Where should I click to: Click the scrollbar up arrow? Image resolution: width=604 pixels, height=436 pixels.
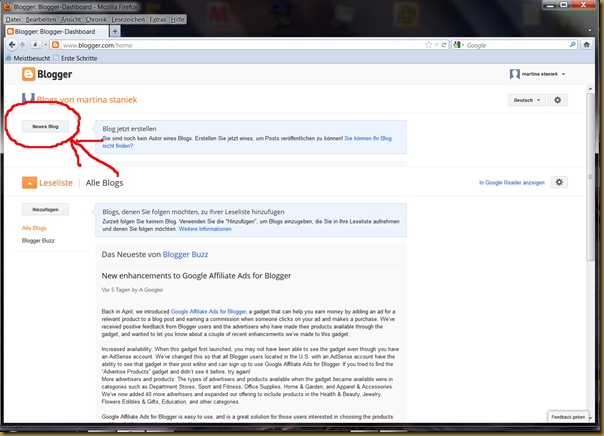click(590, 89)
